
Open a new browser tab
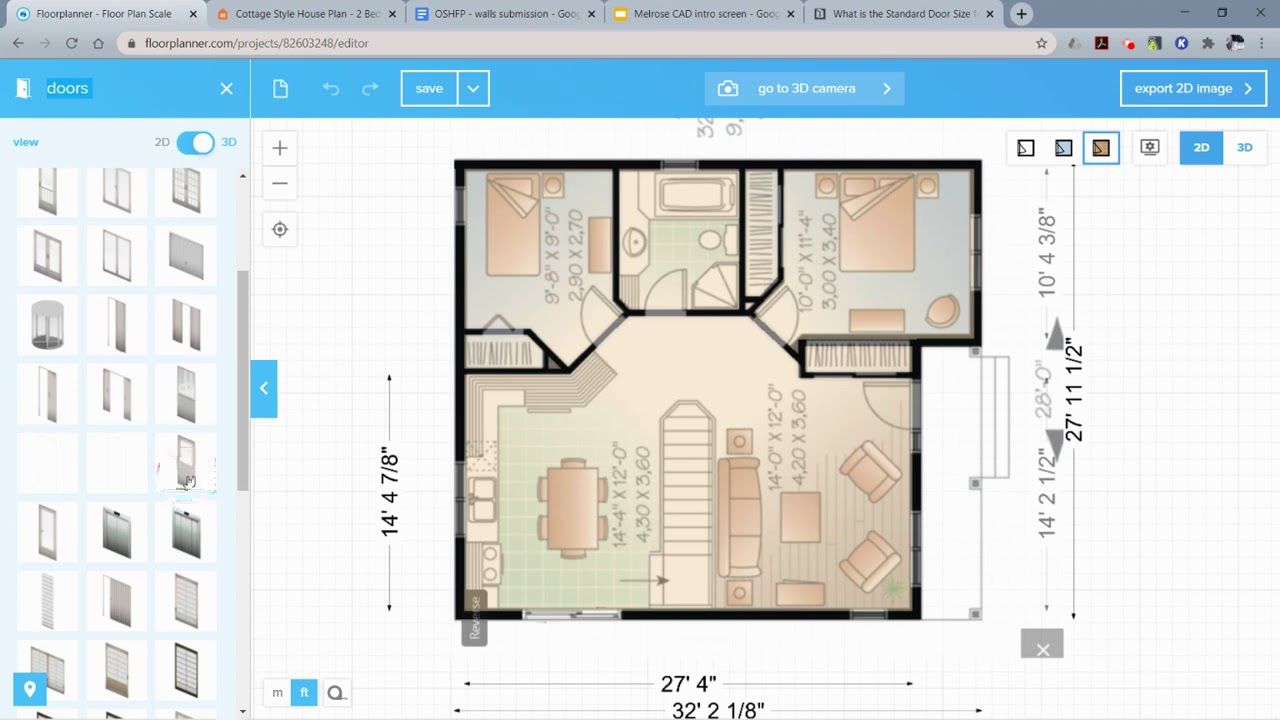[1021, 14]
